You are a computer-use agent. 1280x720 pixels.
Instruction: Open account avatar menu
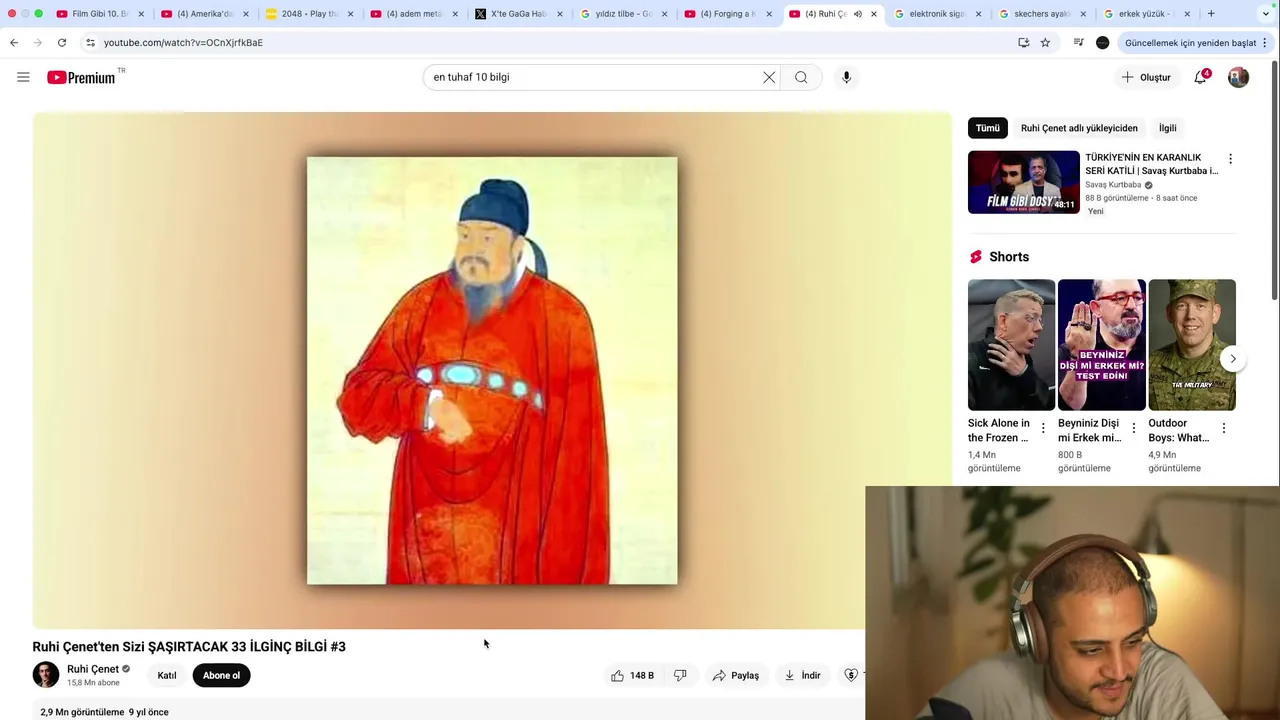pos(1238,77)
